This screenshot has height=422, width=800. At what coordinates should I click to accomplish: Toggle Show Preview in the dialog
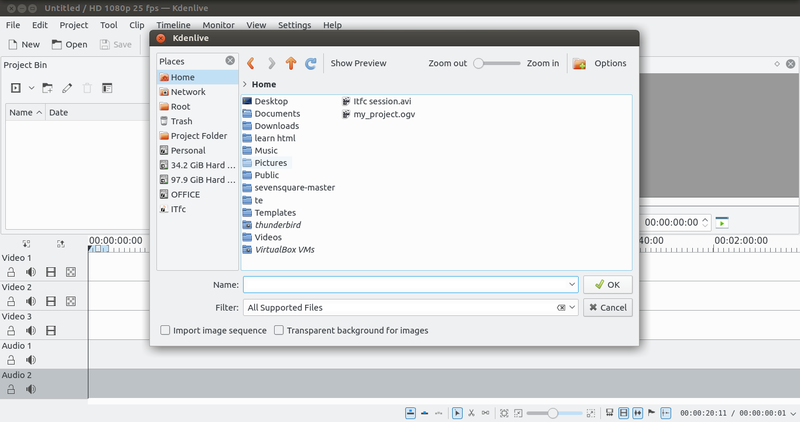358,63
